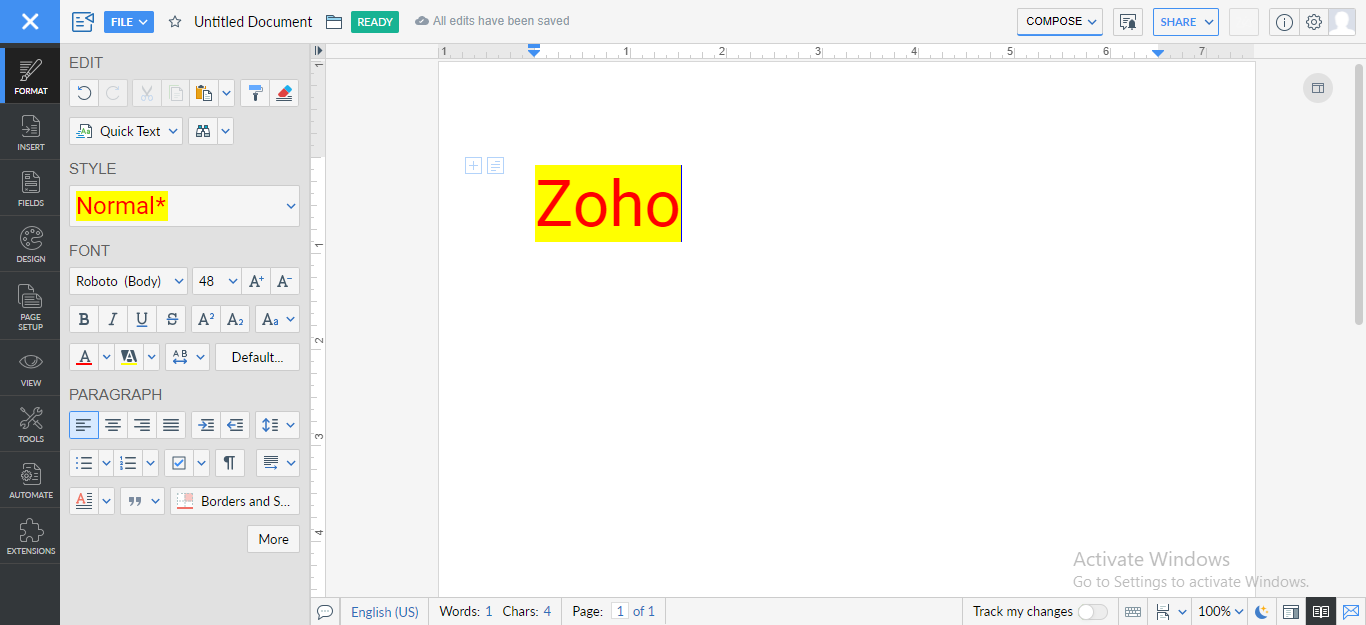Show paragraph marks with the pilcrow
The height and width of the screenshot is (625, 1366).
[229, 462]
